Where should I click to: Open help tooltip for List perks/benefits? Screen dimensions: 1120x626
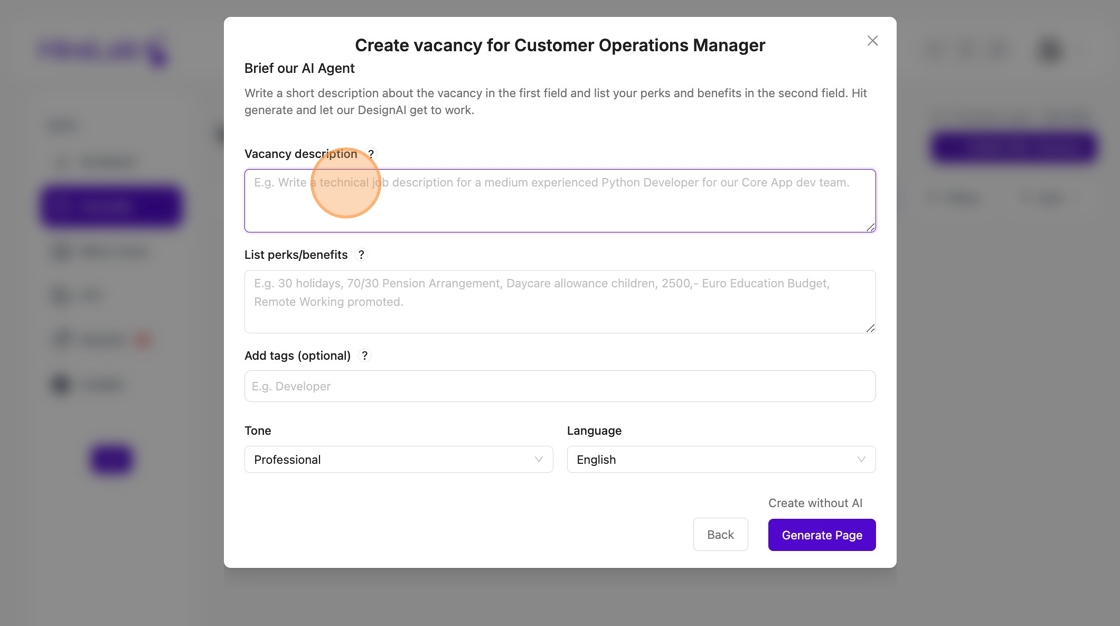(361, 255)
